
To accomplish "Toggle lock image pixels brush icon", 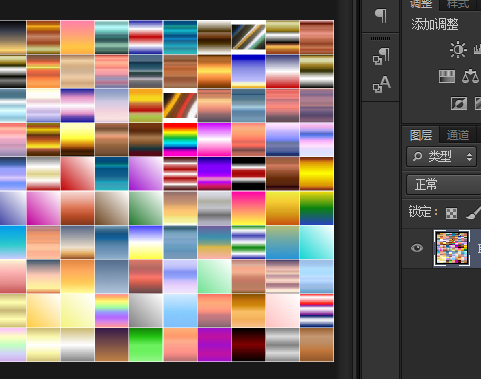I will click(x=474, y=213).
